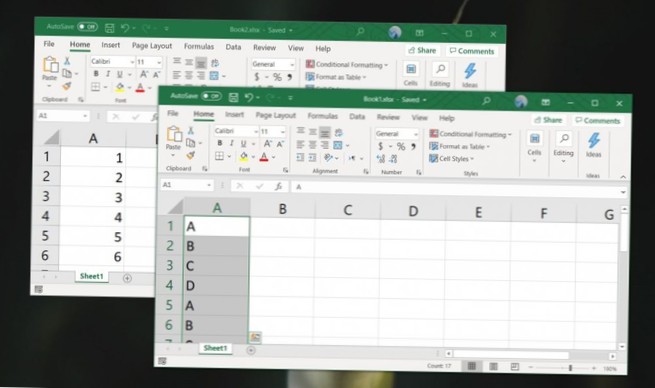
Task: Select Format Painter brush in Book1
Action: [191, 155]
